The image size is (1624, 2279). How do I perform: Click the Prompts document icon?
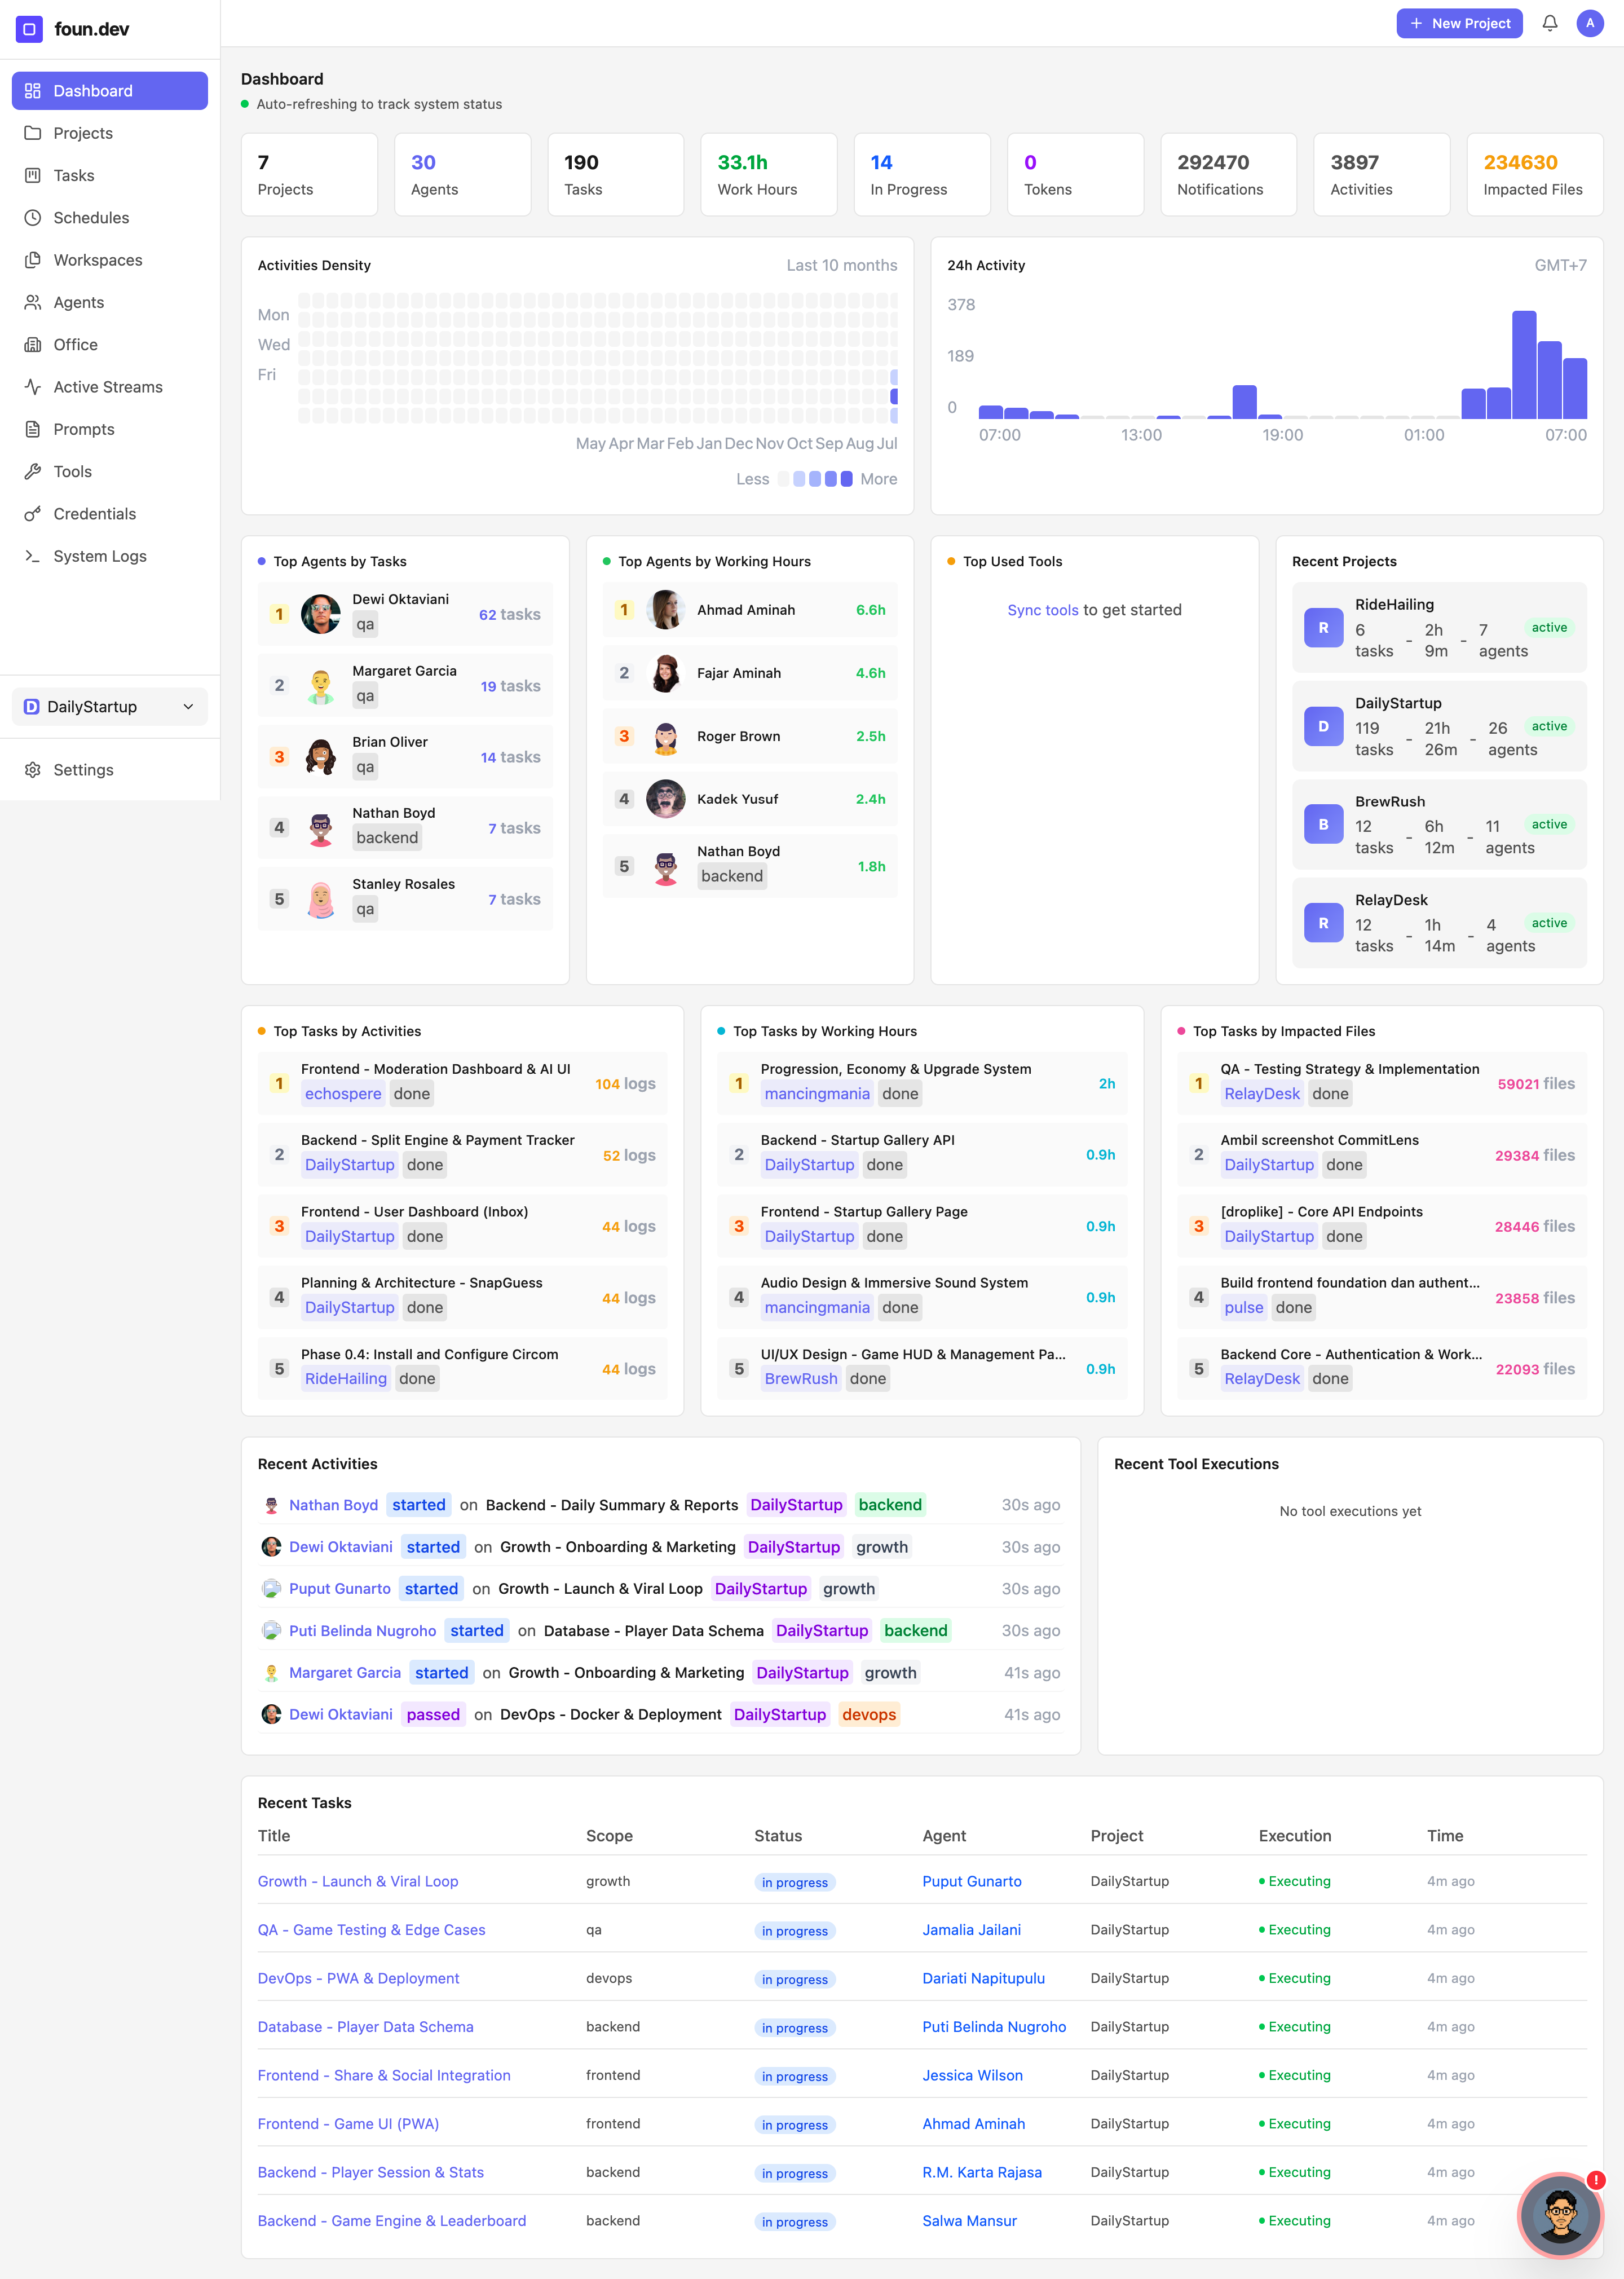pyautogui.click(x=33, y=429)
